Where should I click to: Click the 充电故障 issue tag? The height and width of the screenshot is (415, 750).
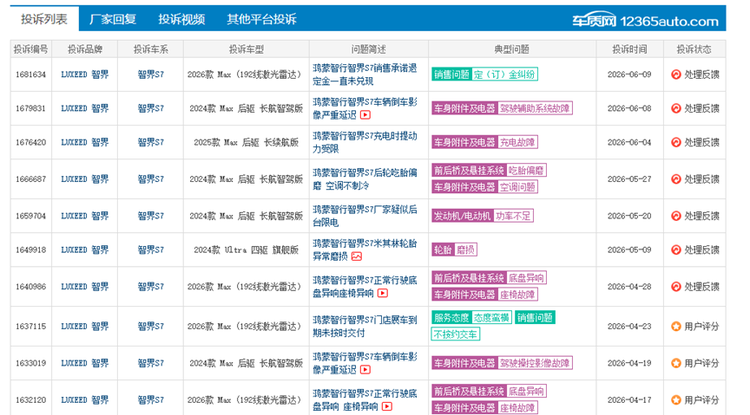pos(518,142)
